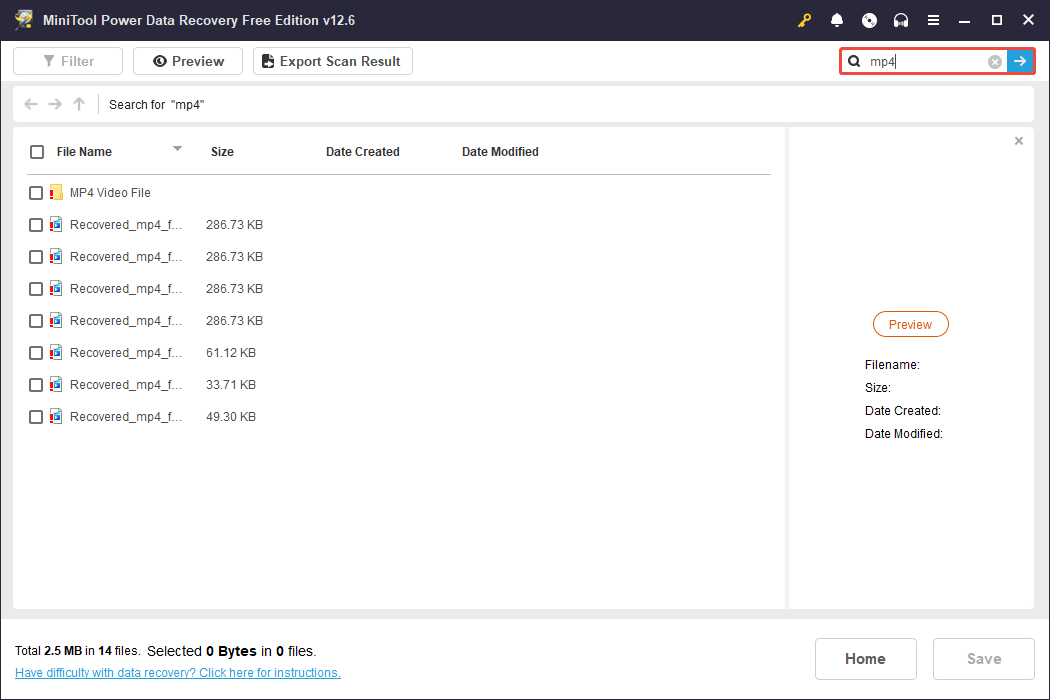Check the first 286.73 KB file checkbox
1050x700 pixels.
coord(36,225)
